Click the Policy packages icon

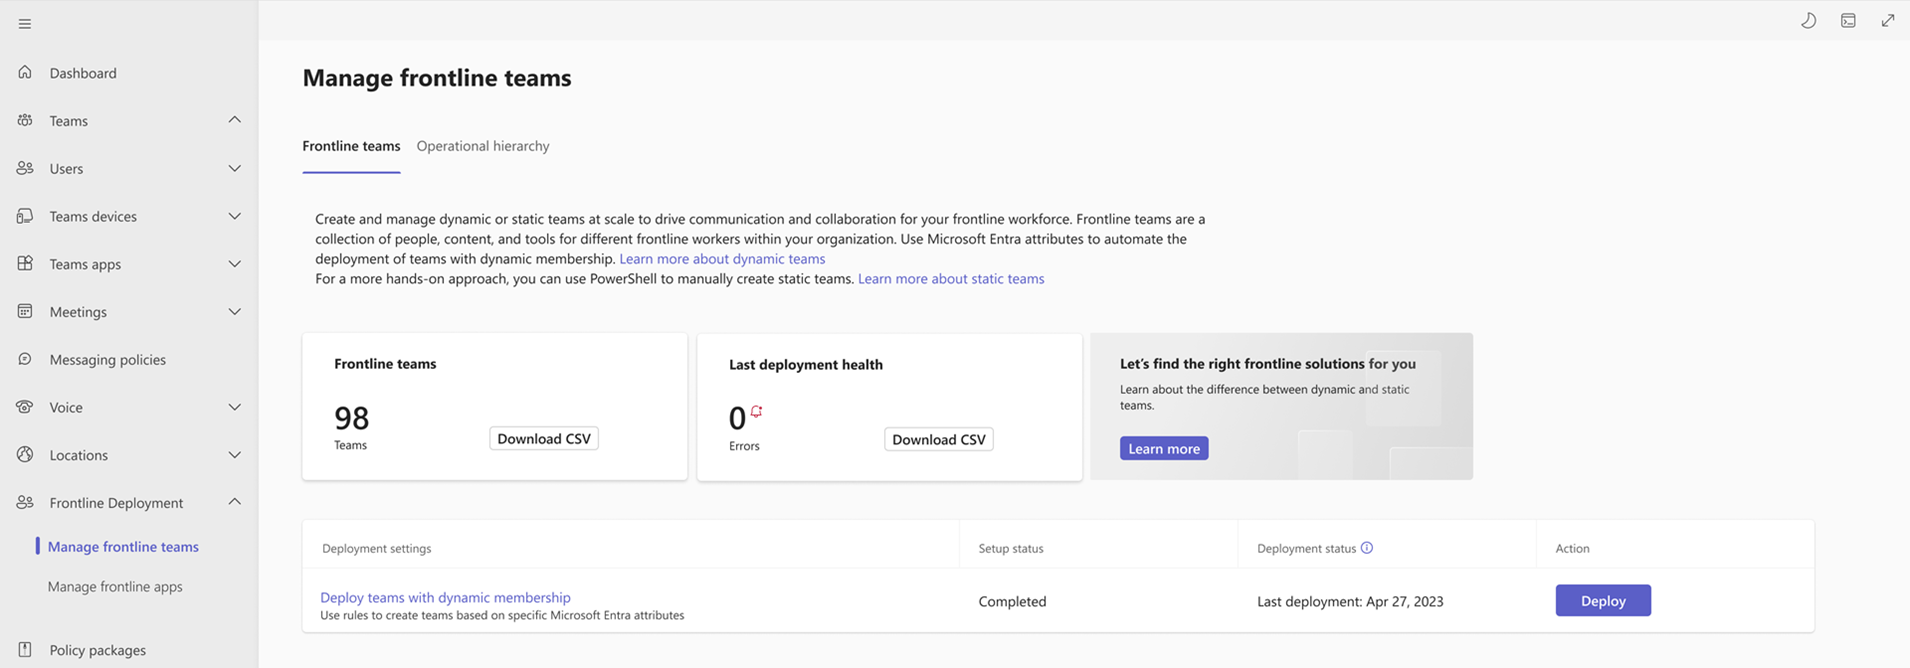[25, 649]
